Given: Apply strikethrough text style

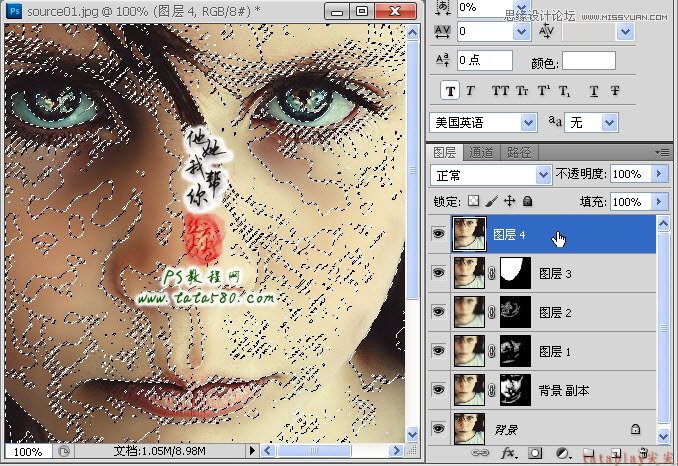Looking at the screenshot, I should pyautogui.click(x=617, y=91).
